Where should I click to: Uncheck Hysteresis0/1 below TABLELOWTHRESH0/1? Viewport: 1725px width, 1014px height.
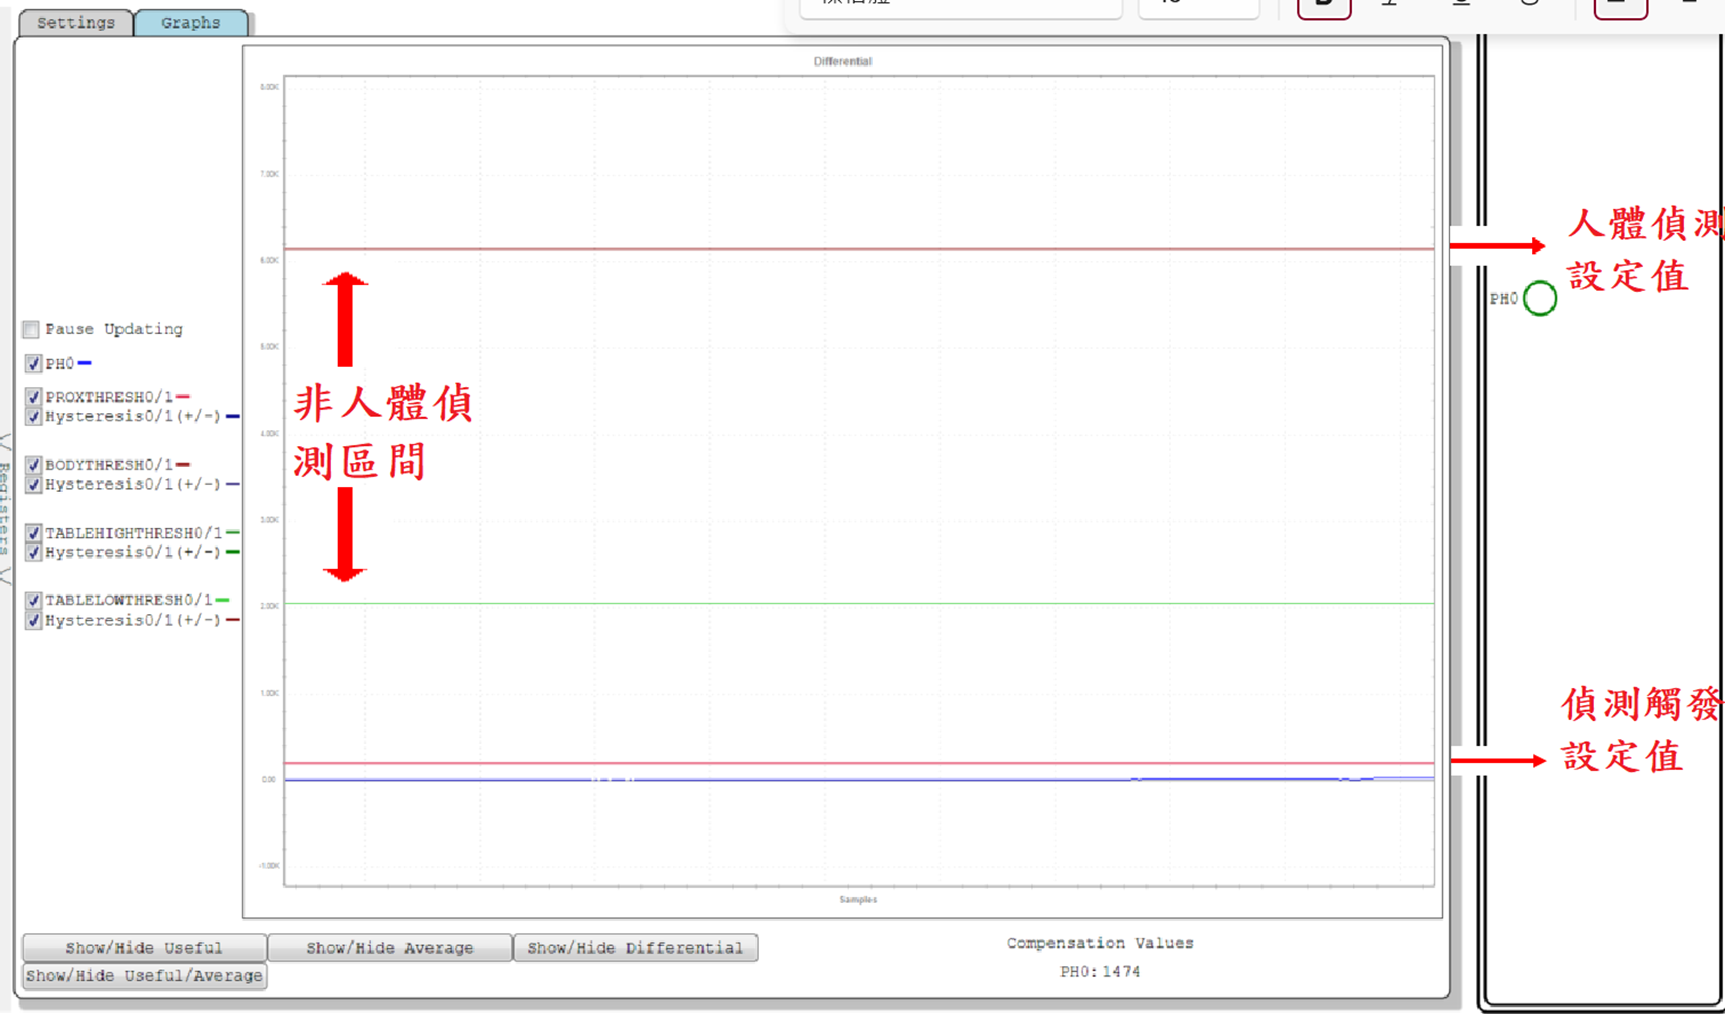click(33, 620)
